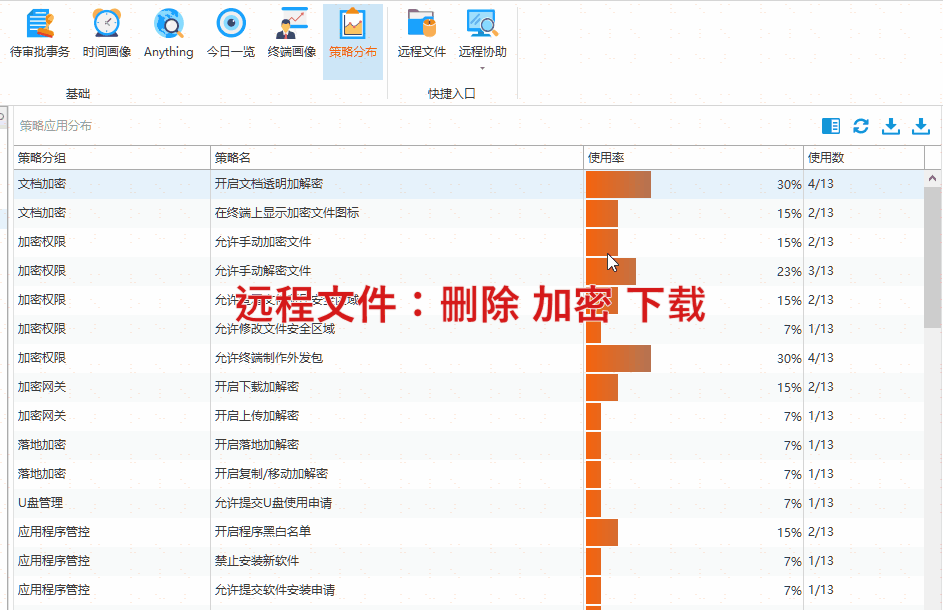943x610 pixels.
Task: Click the 使用数 column header
Action: pos(863,158)
